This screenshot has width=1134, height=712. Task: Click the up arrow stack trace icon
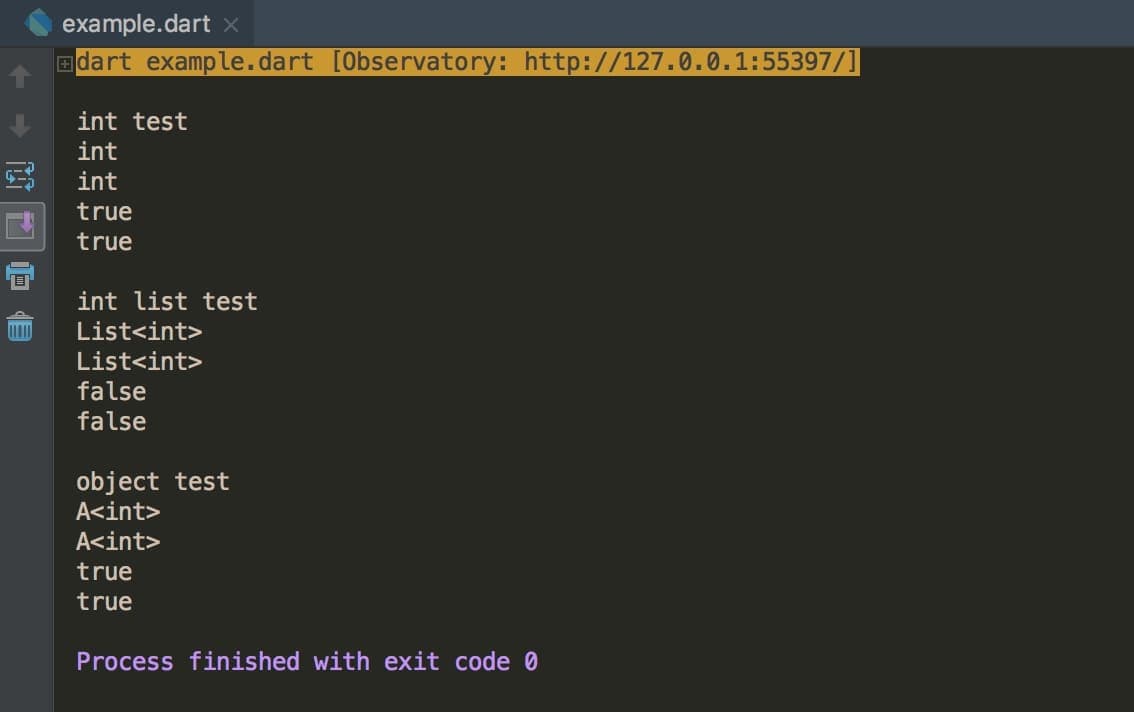pyautogui.click(x=20, y=76)
